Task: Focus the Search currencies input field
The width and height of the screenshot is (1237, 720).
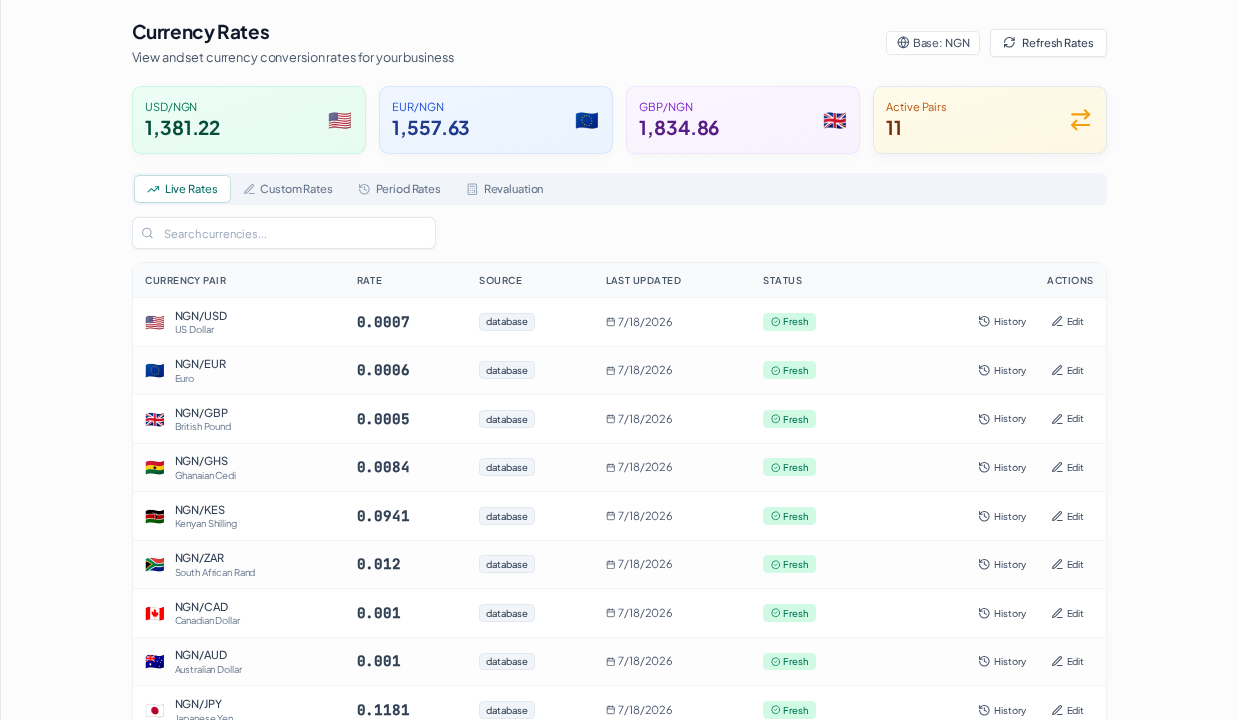Action: [284, 233]
